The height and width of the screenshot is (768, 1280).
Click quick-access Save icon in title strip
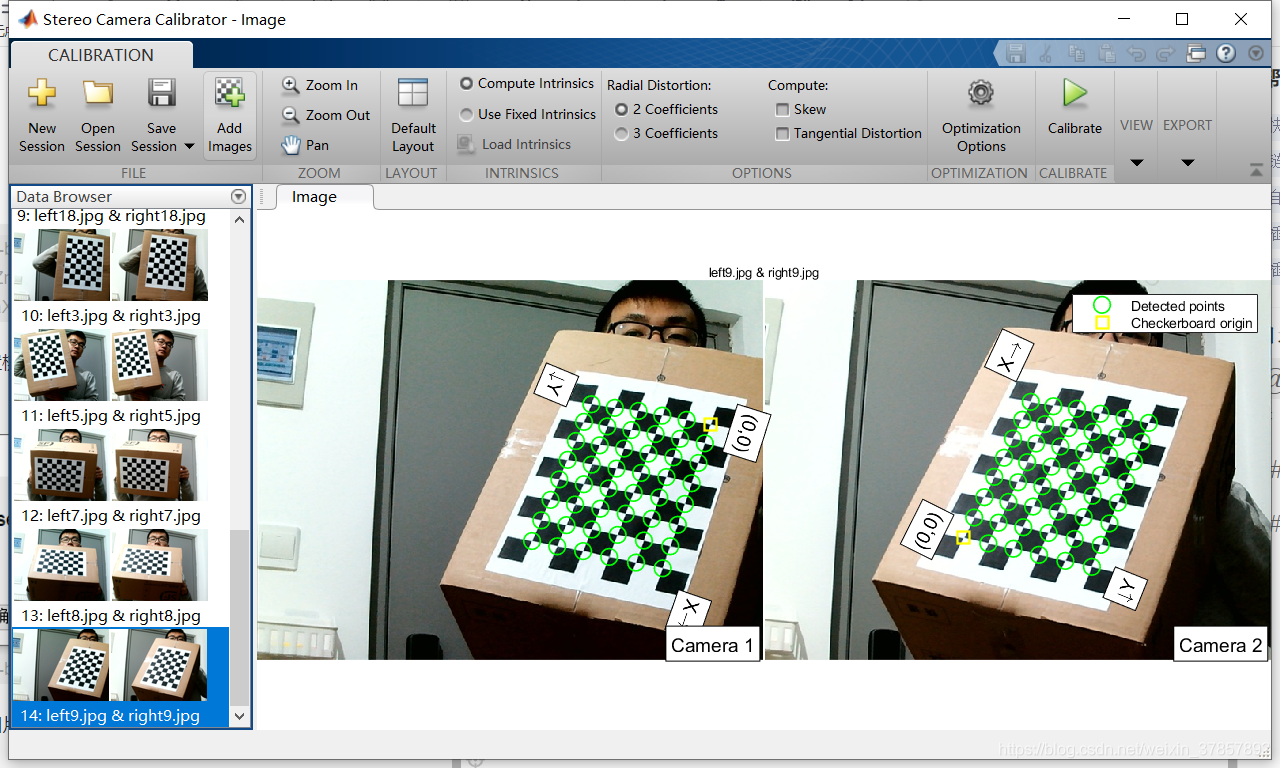coord(1016,54)
